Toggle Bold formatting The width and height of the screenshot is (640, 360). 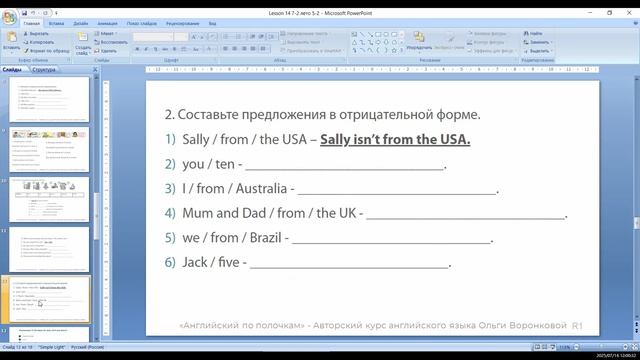(x=137, y=49)
